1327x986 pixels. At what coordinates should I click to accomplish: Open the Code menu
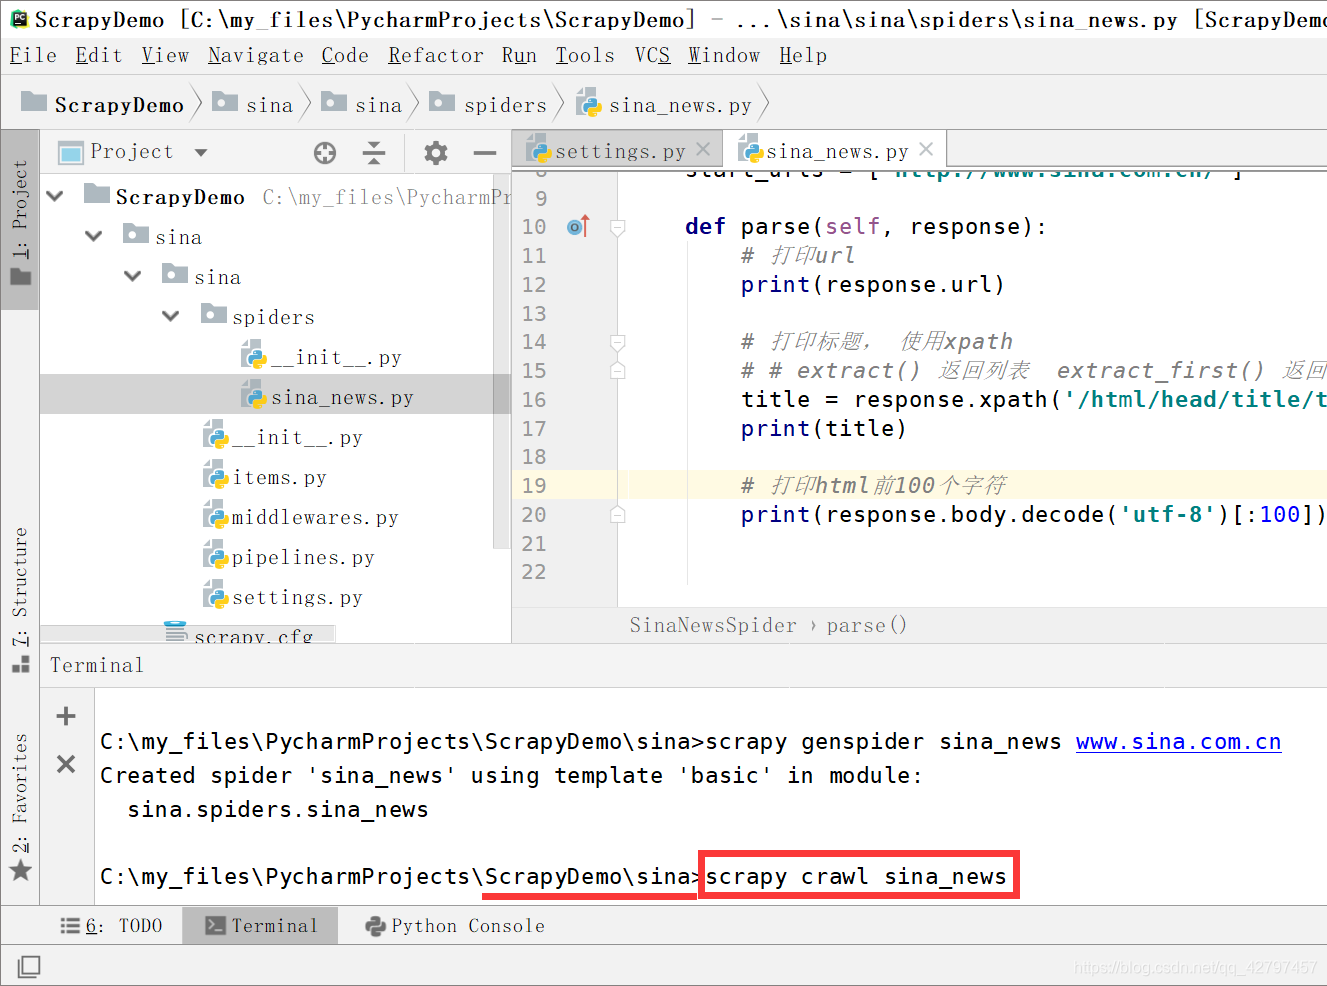[x=345, y=56]
